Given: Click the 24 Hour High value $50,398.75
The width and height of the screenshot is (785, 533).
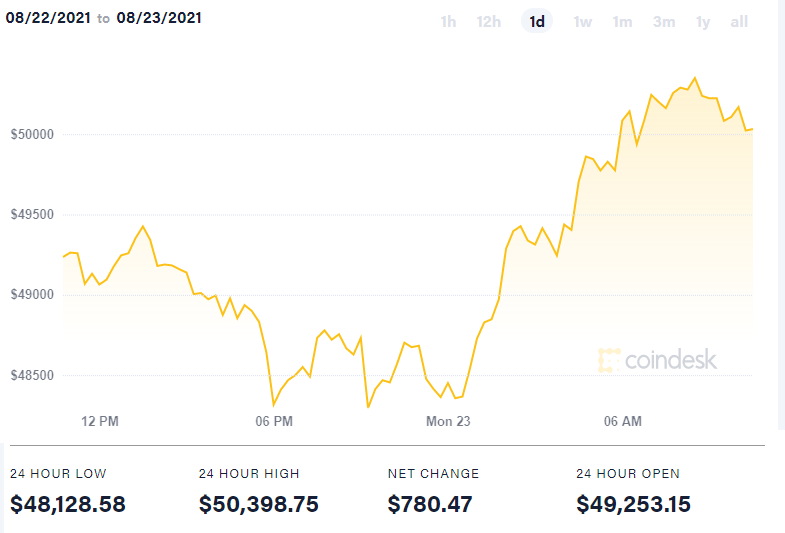Looking at the screenshot, I should pos(259,504).
